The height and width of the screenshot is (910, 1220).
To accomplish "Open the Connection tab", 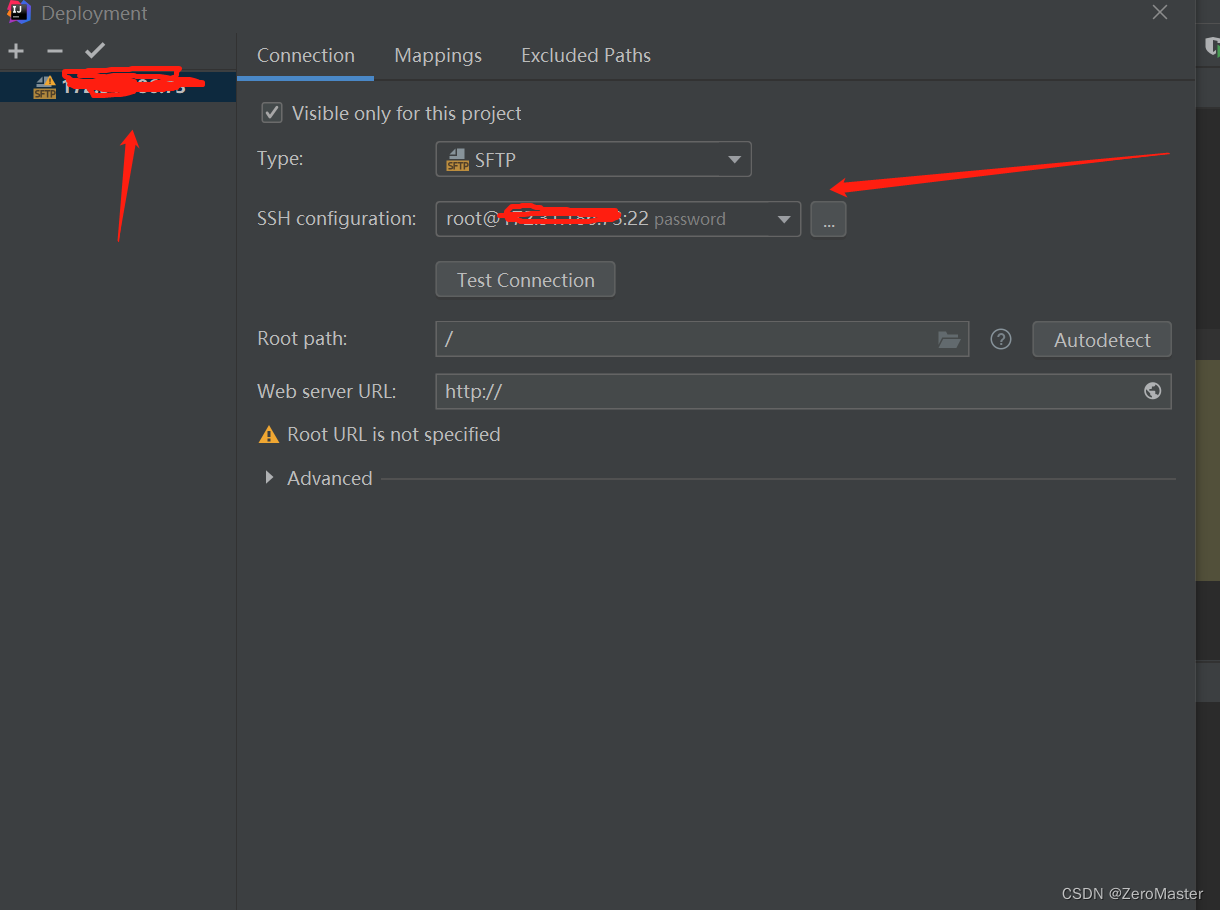I will 305,56.
